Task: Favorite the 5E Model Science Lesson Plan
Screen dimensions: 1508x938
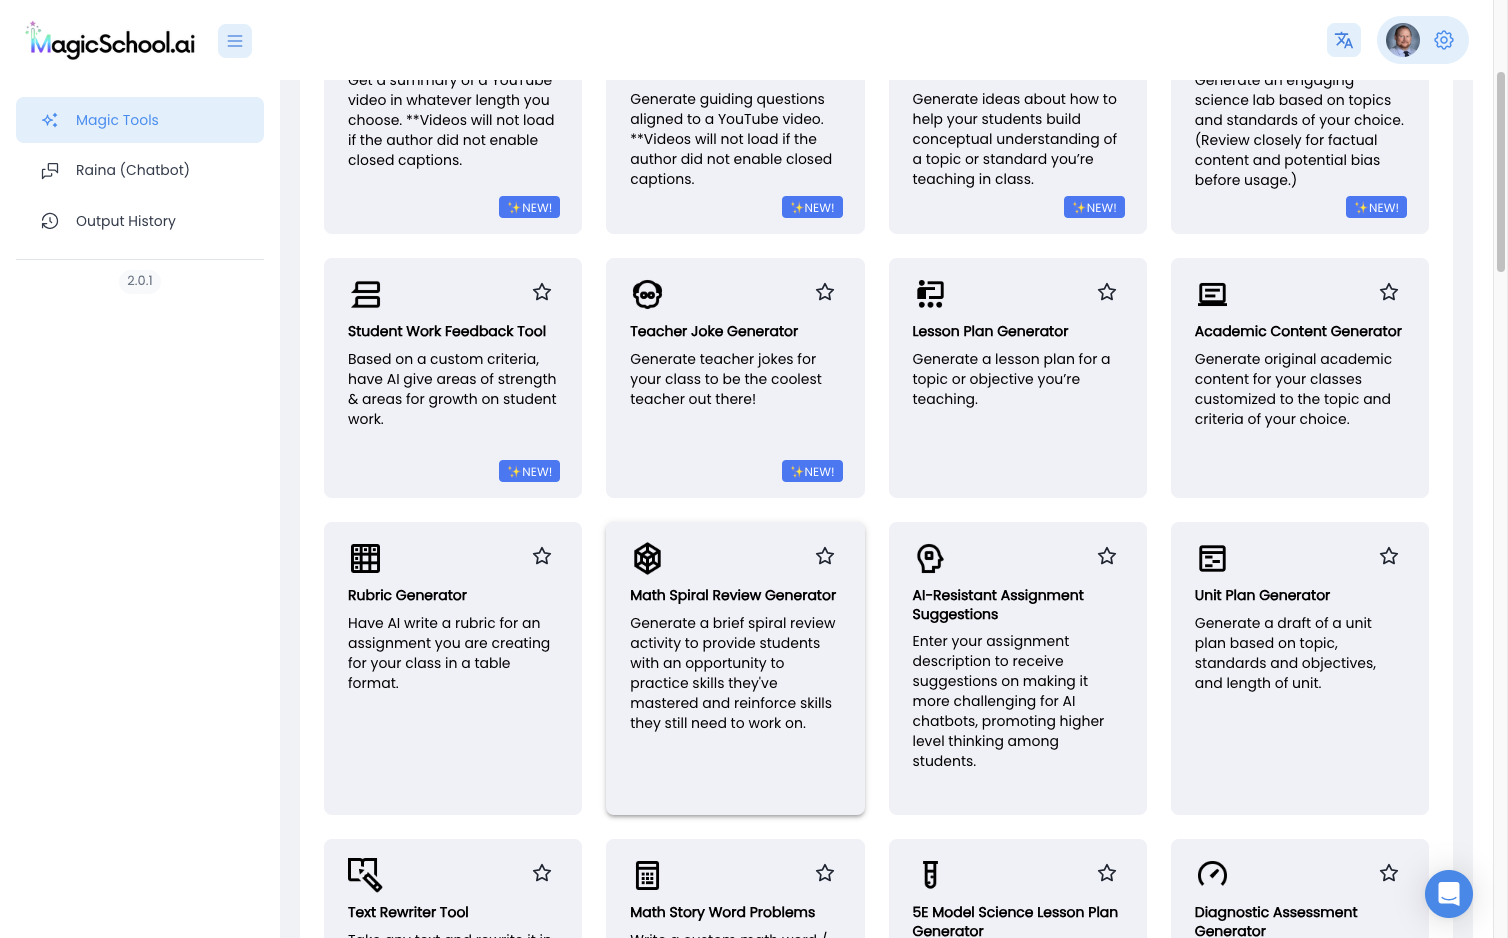Action: tap(1107, 873)
